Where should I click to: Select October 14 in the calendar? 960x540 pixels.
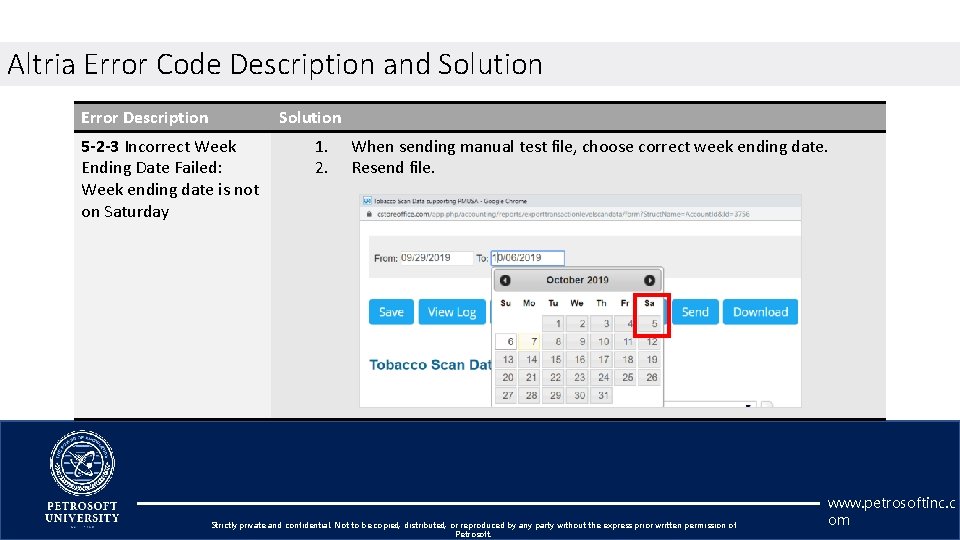tap(530, 359)
